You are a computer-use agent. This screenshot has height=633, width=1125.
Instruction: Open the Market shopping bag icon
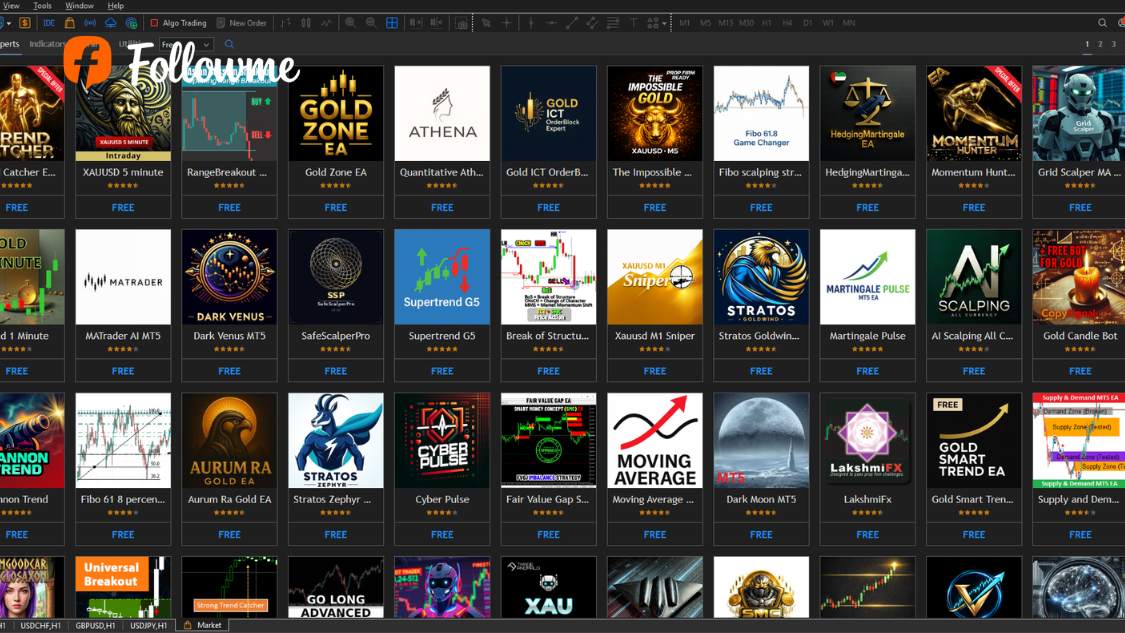pos(70,23)
